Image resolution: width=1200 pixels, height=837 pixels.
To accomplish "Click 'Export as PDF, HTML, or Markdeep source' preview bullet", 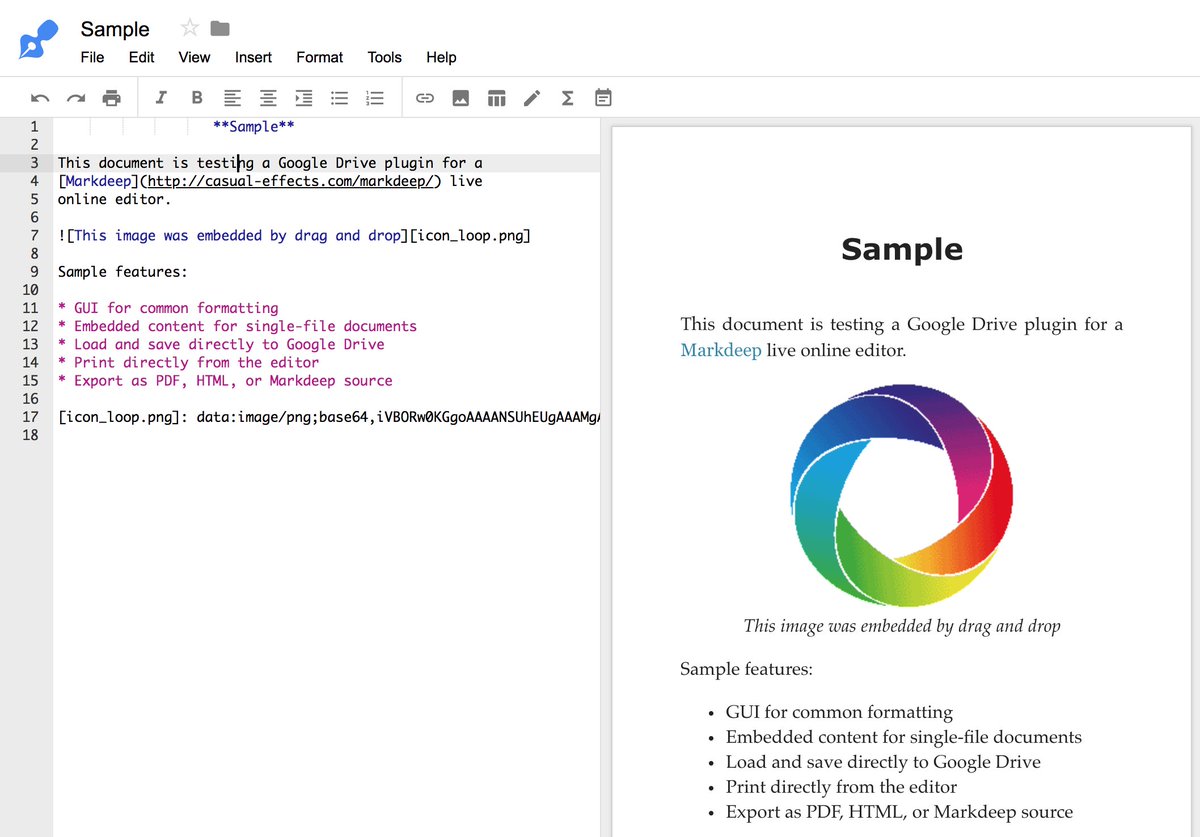I will [x=899, y=812].
